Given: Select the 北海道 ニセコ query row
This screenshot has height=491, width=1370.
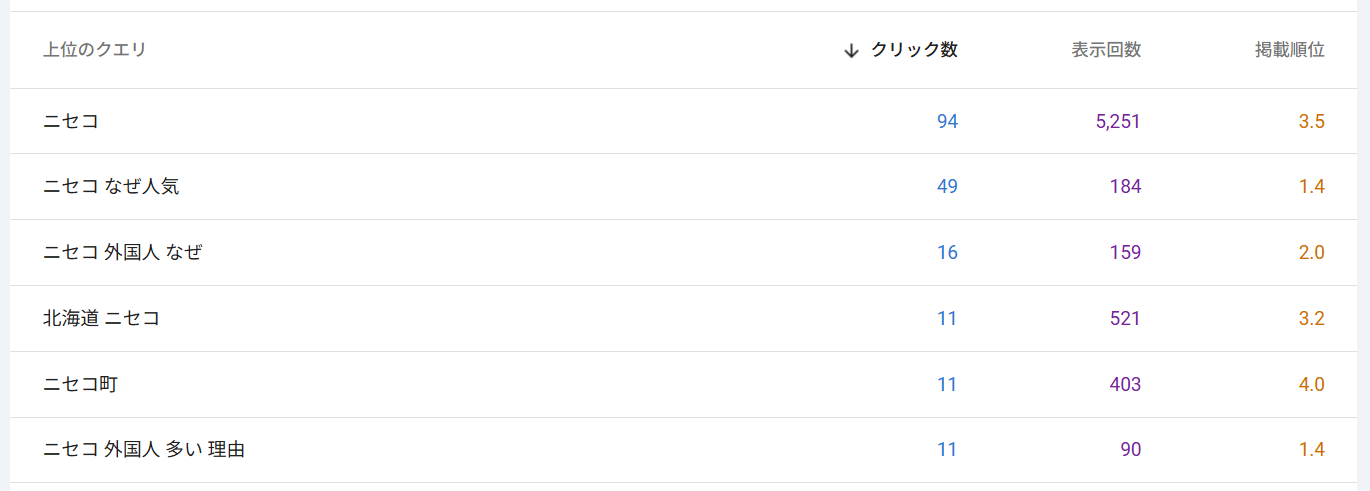Looking at the screenshot, I should pos(101,318).
